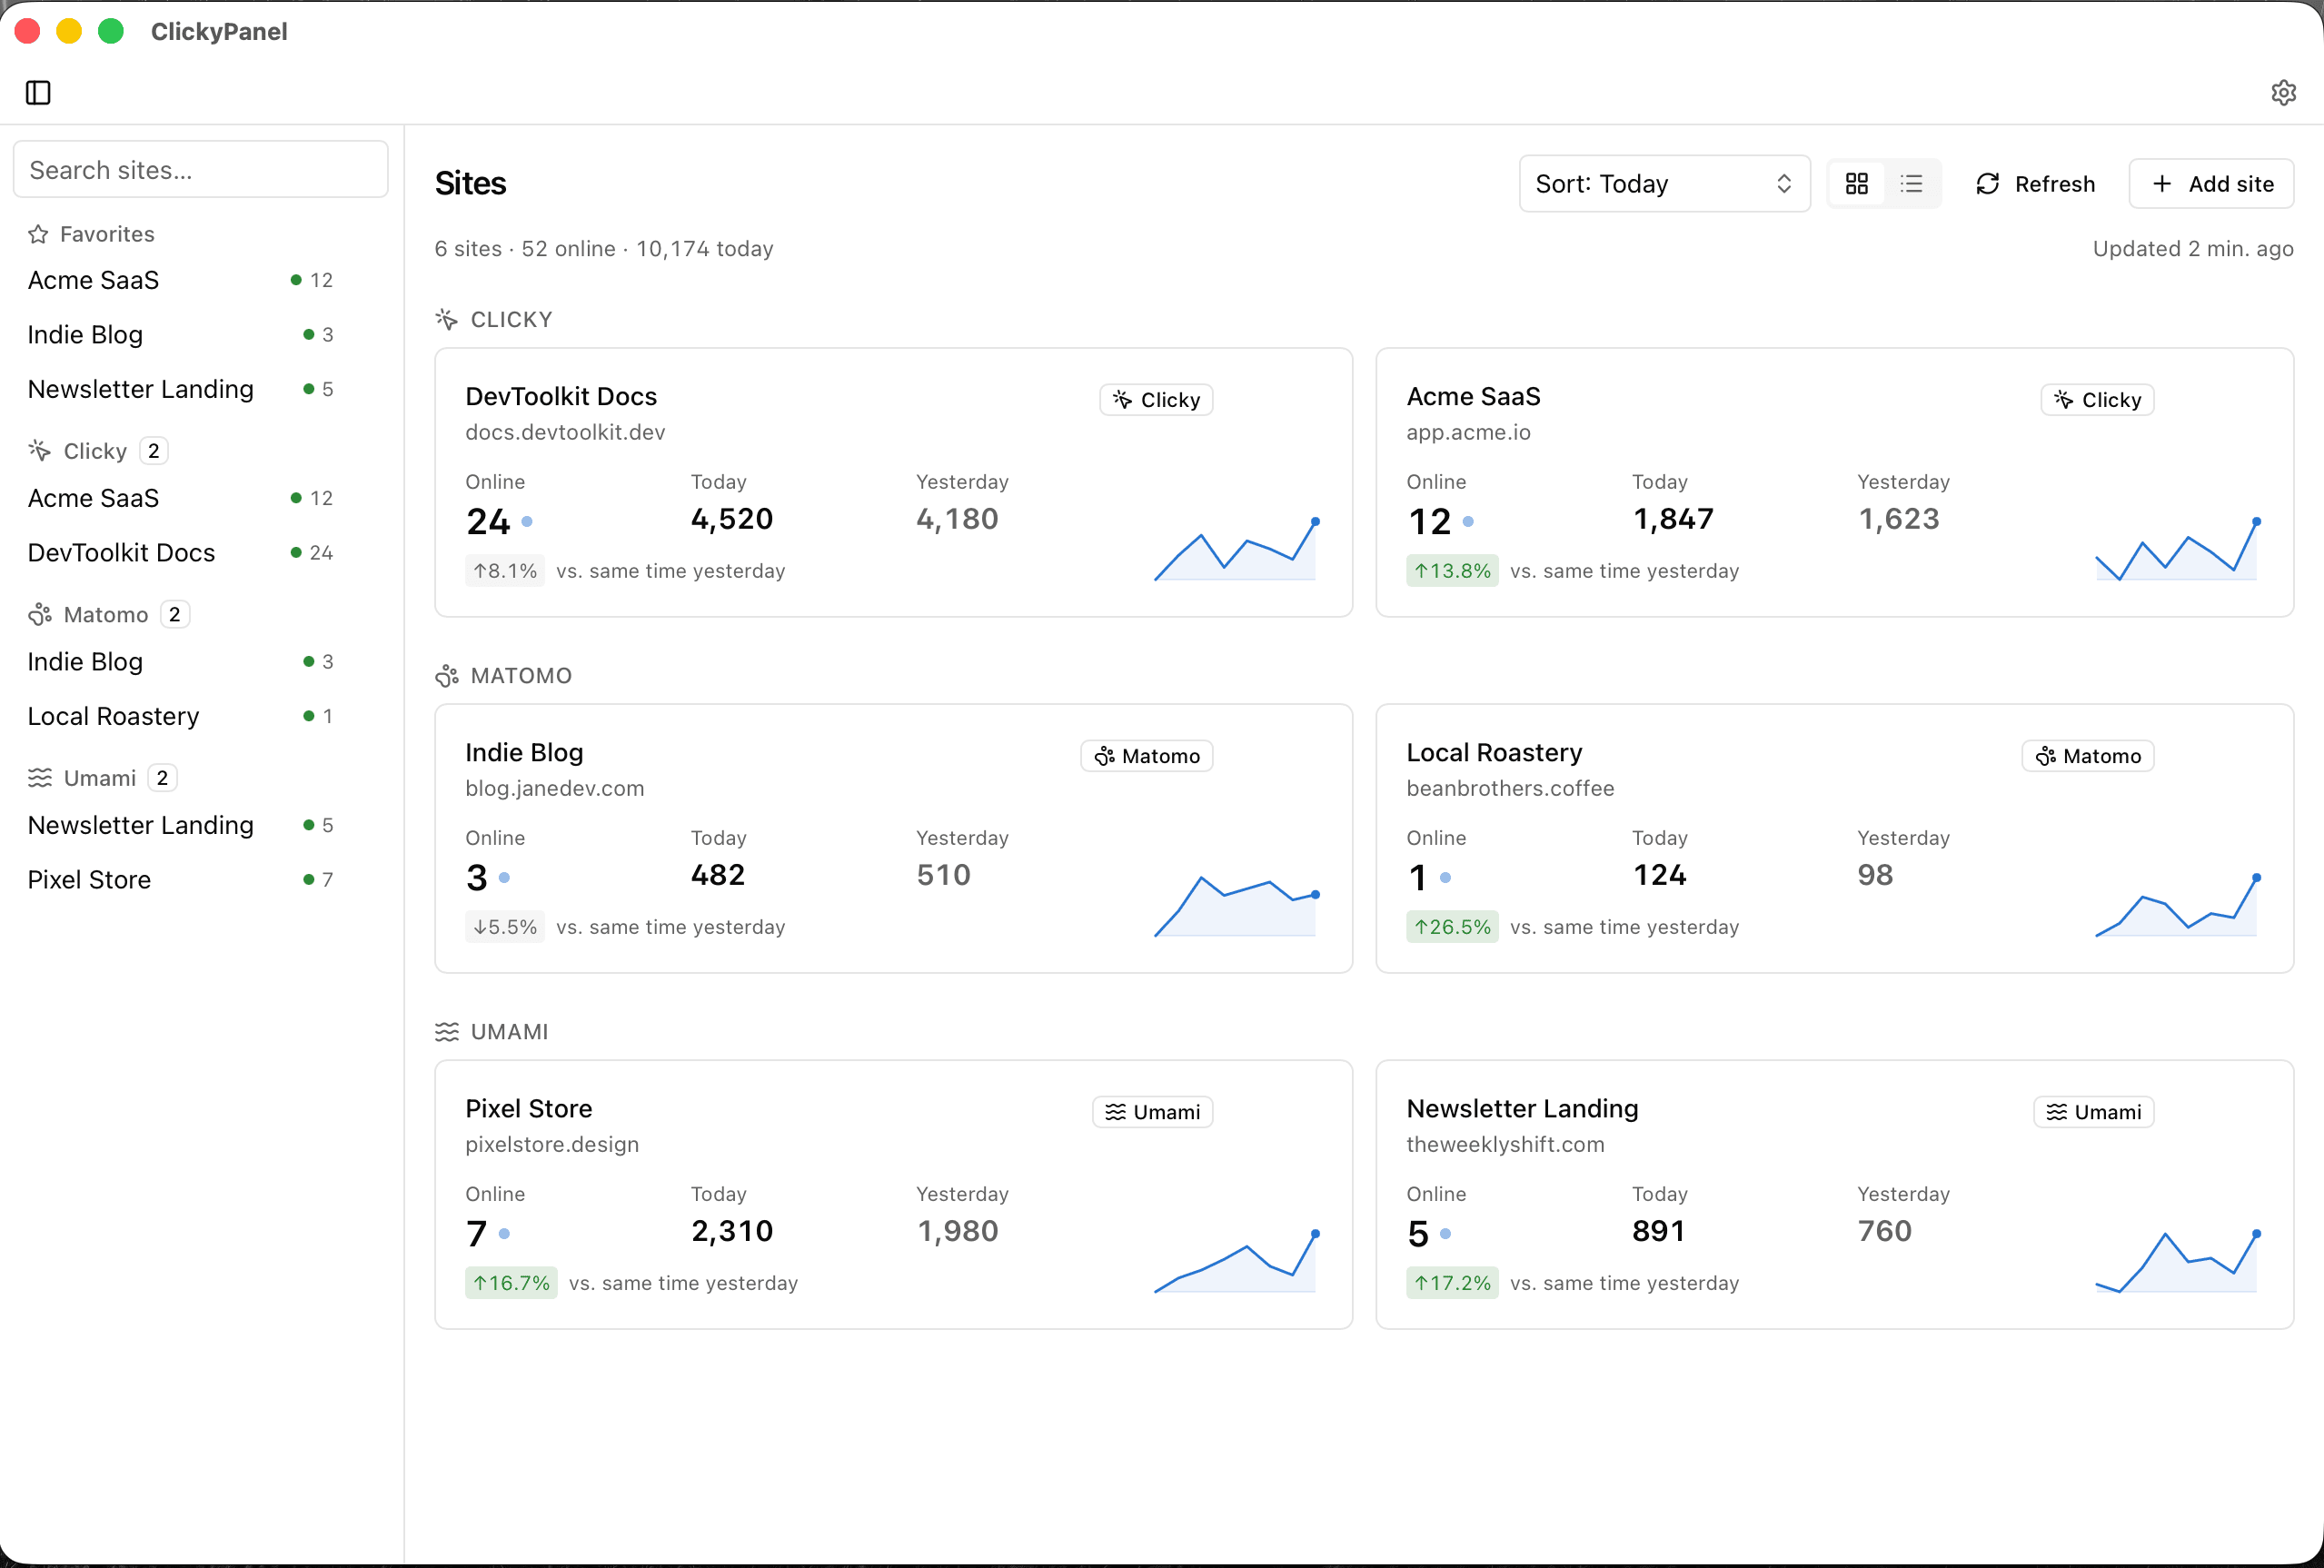The width and height of the screenshot is (2324, 1568).
Task: Click the Matomo badge on Local Roastery card
Action: point(2088,756)
